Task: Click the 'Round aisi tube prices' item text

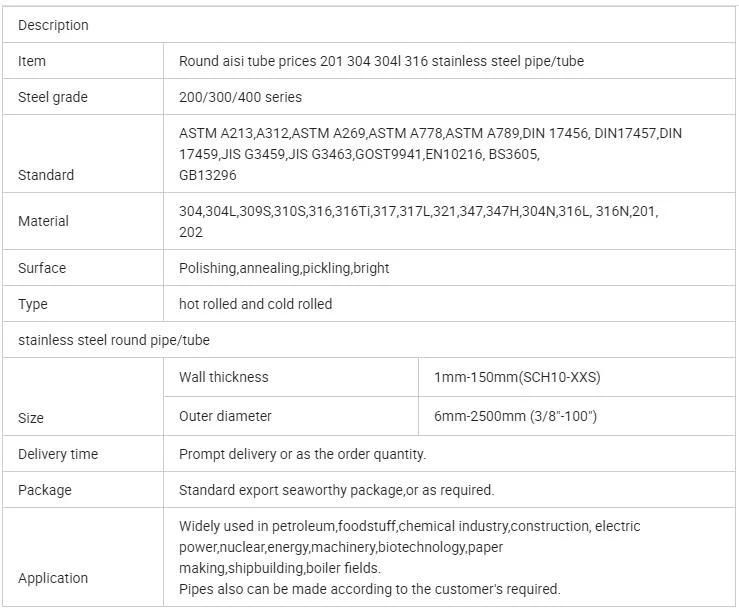Action: click(x=381, y=61)
